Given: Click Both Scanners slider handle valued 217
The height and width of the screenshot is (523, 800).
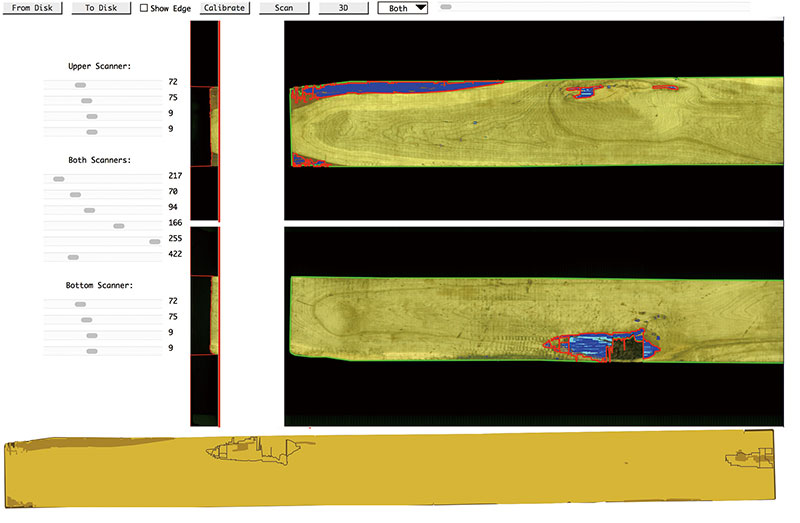Looking at the screenshot, I should (x=58, y=179).
